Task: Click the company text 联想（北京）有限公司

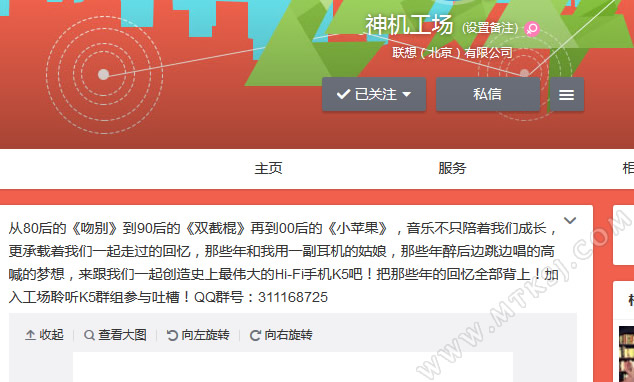Action: [x=452, y=53]
